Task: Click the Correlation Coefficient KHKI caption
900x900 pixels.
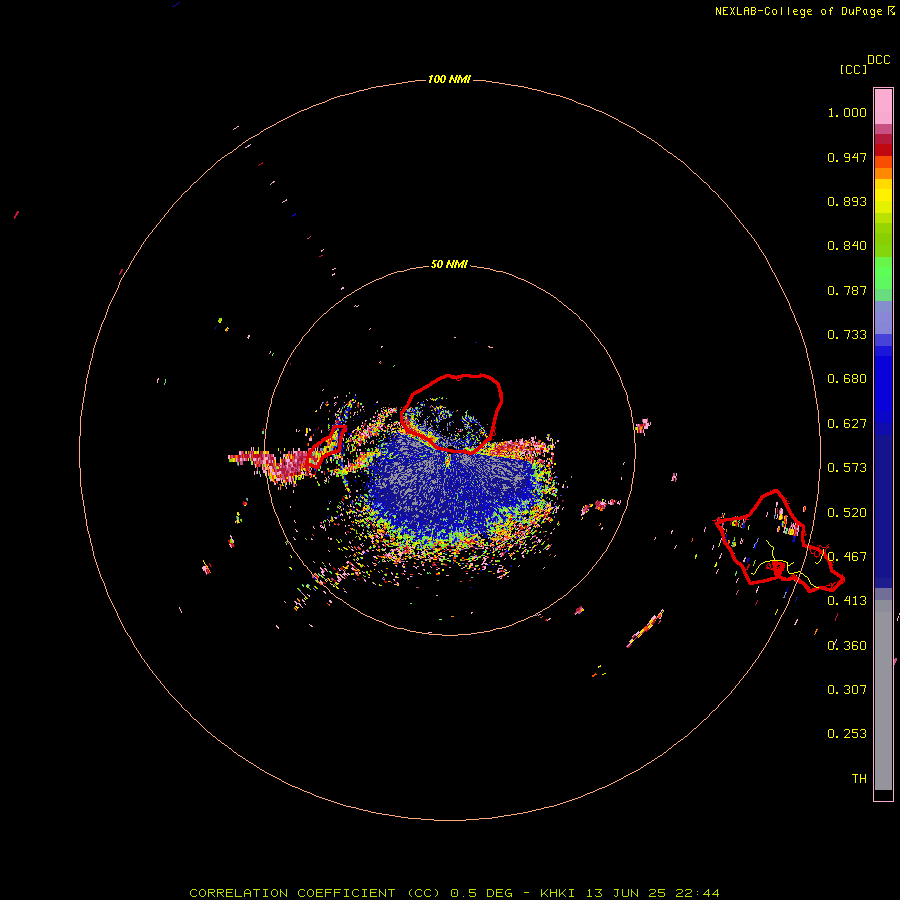Action: (454, 893)
